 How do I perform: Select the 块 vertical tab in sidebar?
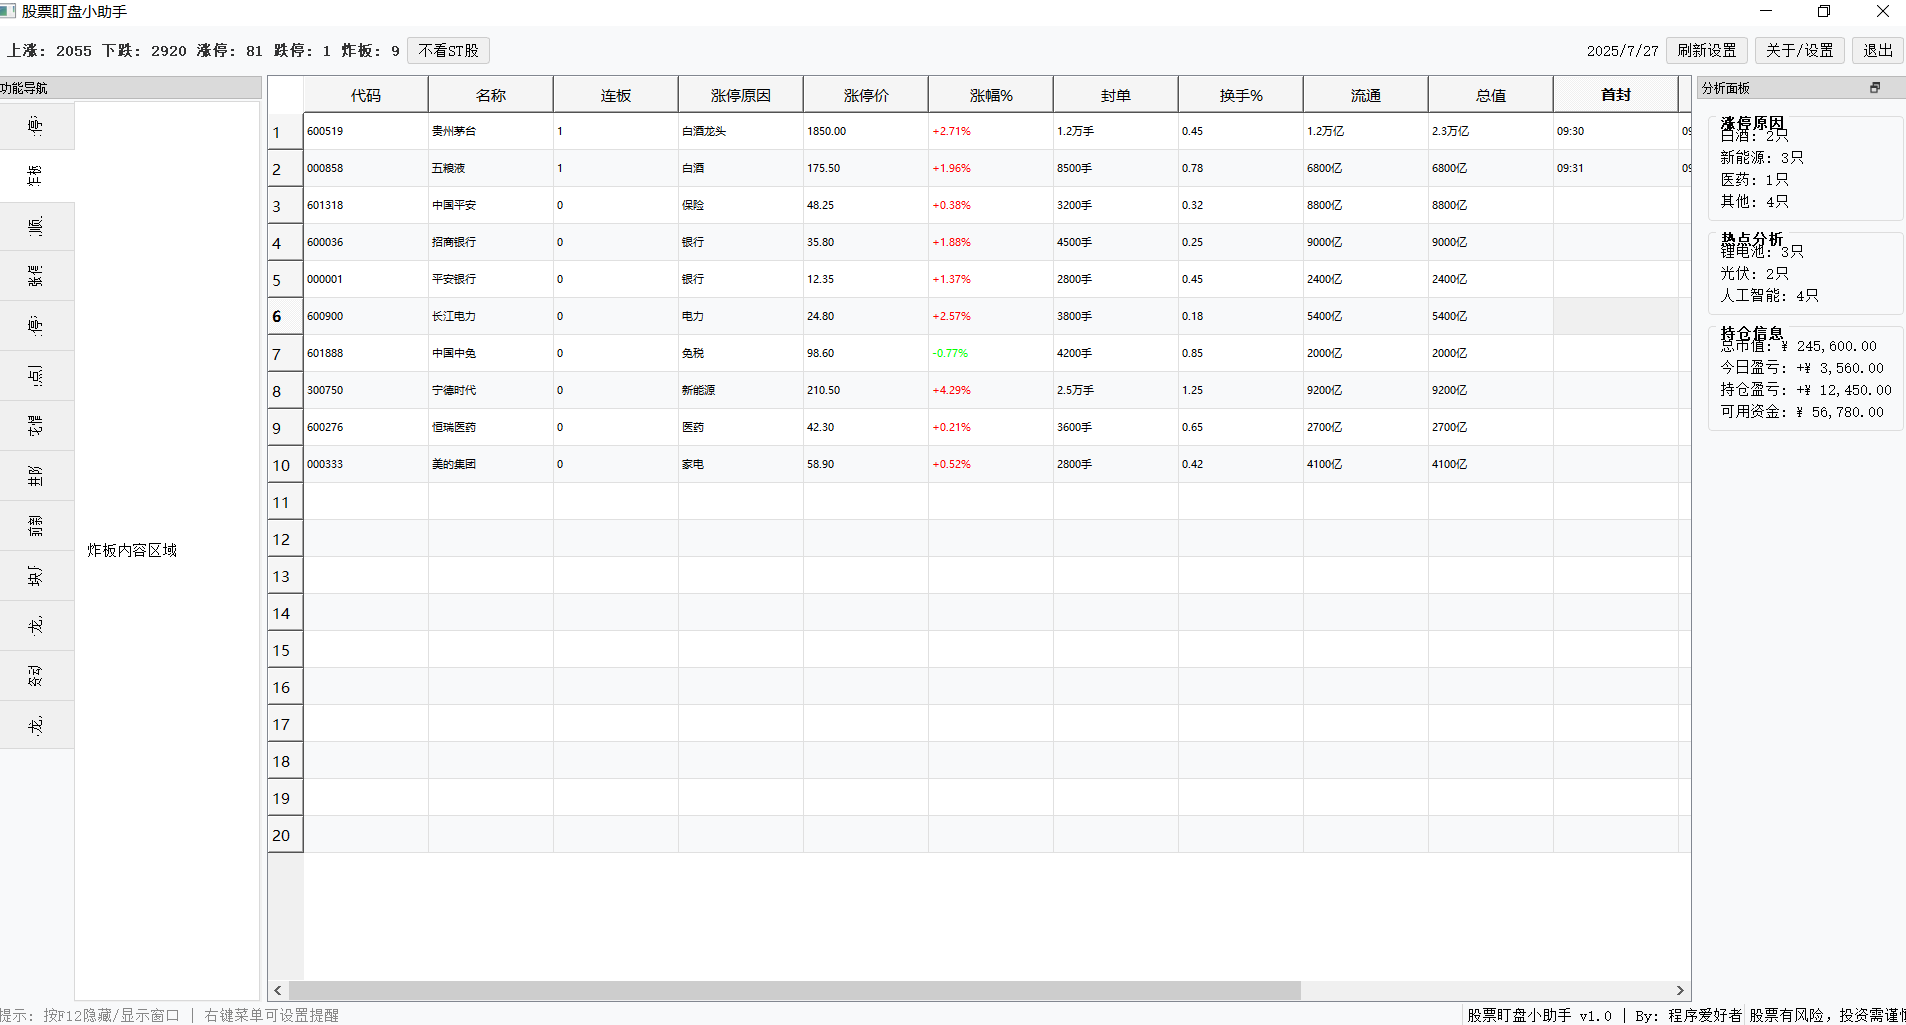[x=37, y=576]
